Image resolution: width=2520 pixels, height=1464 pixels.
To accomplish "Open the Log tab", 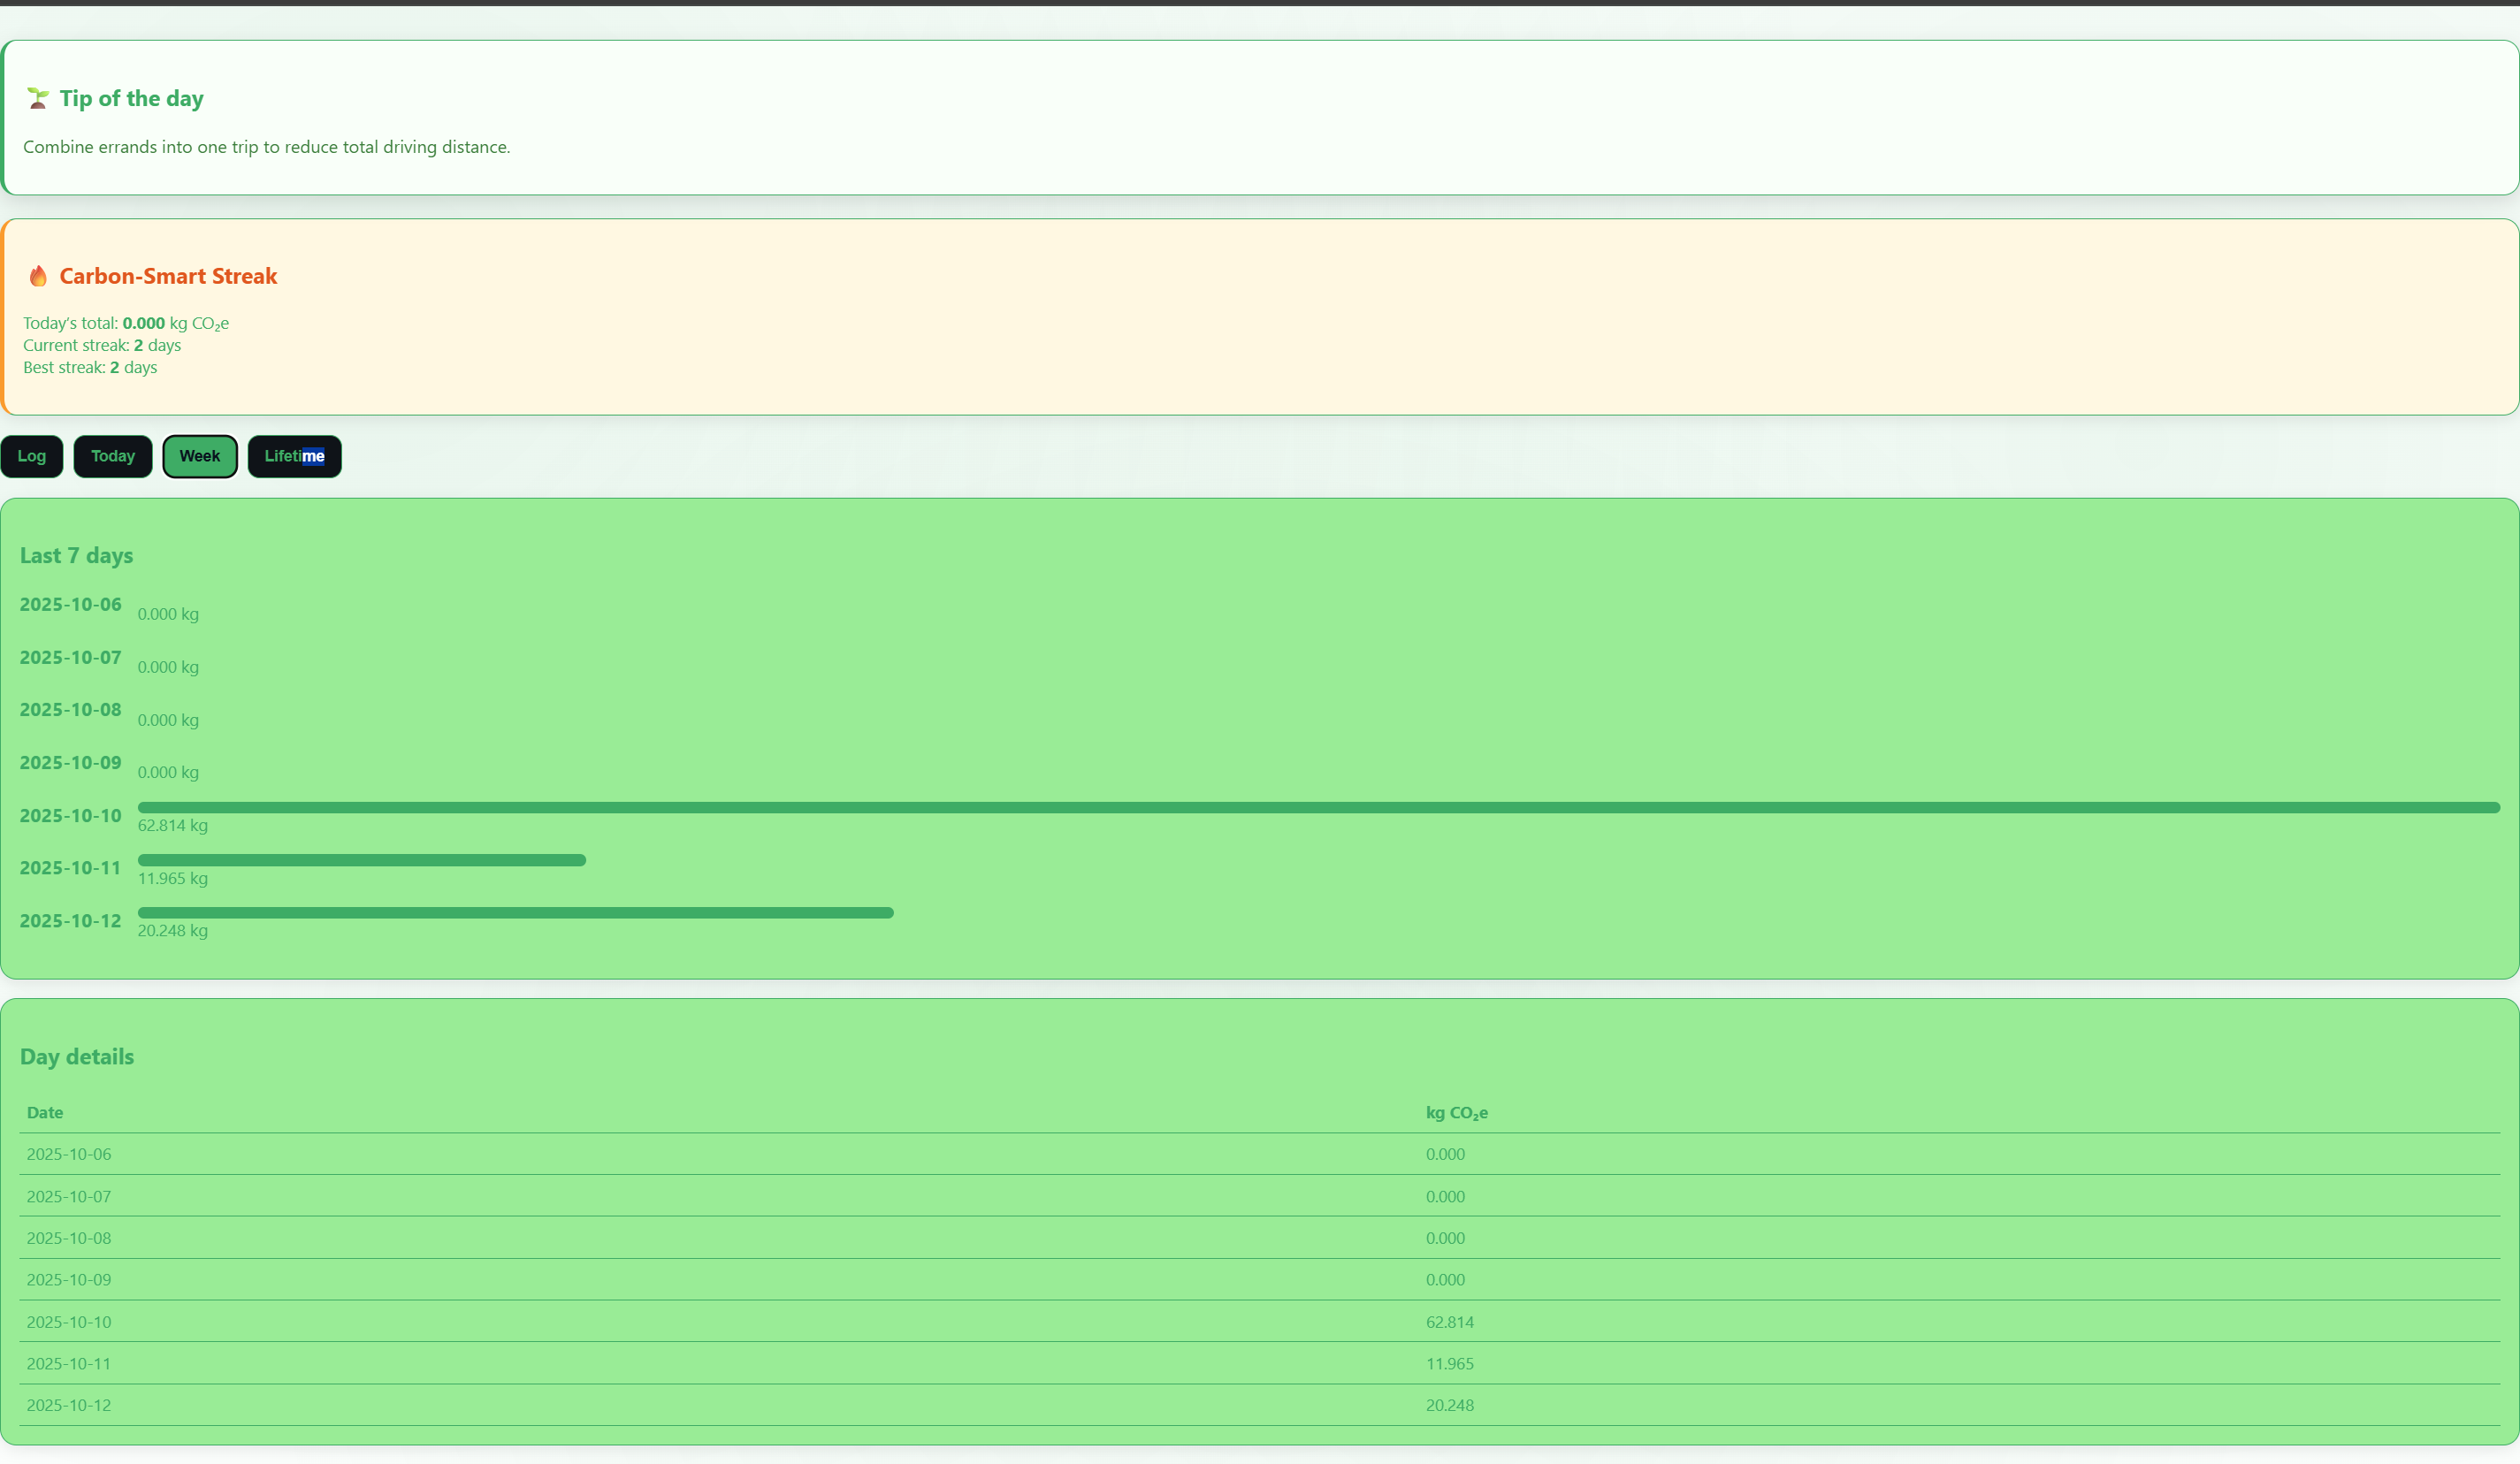I will (x=32, y=456).
